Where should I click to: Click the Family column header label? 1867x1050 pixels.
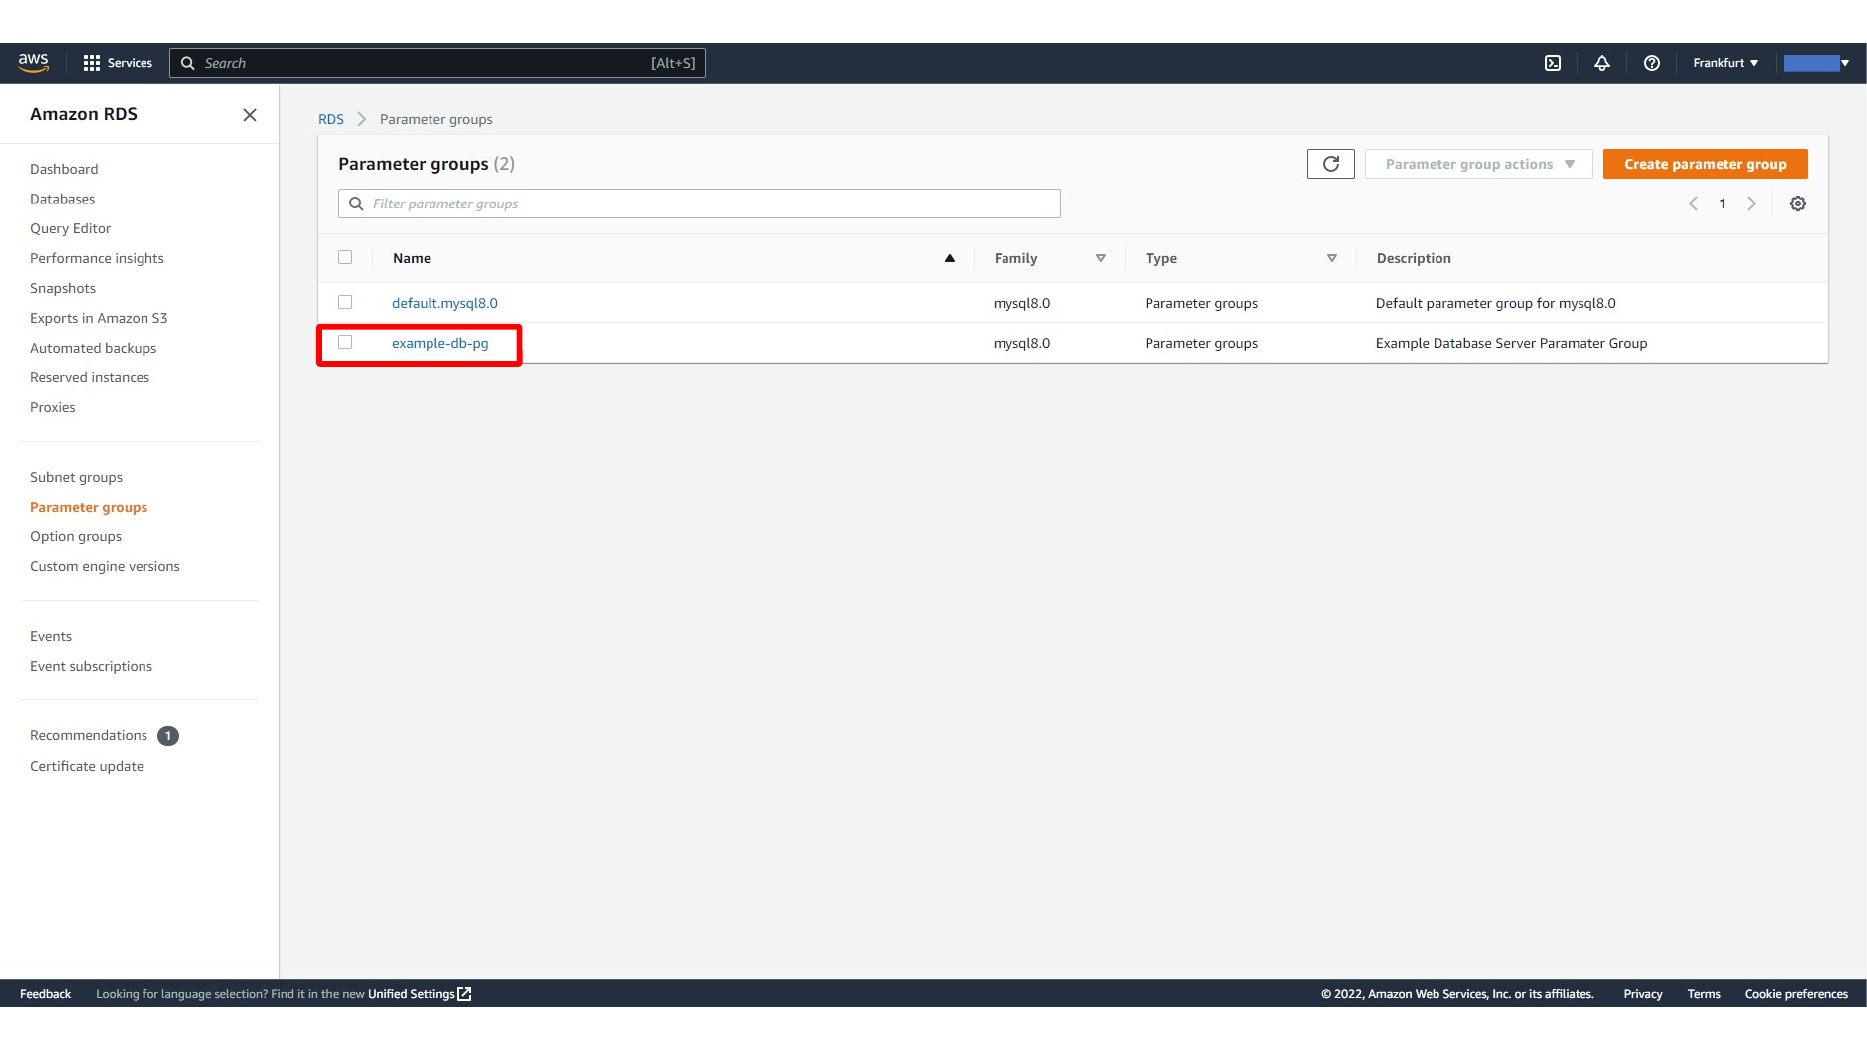tap(1015, 258)
